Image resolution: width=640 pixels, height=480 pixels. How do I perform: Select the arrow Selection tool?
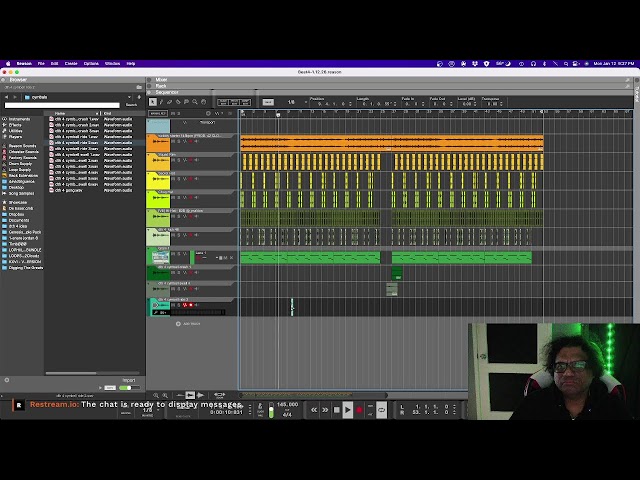tap(153, 102)
